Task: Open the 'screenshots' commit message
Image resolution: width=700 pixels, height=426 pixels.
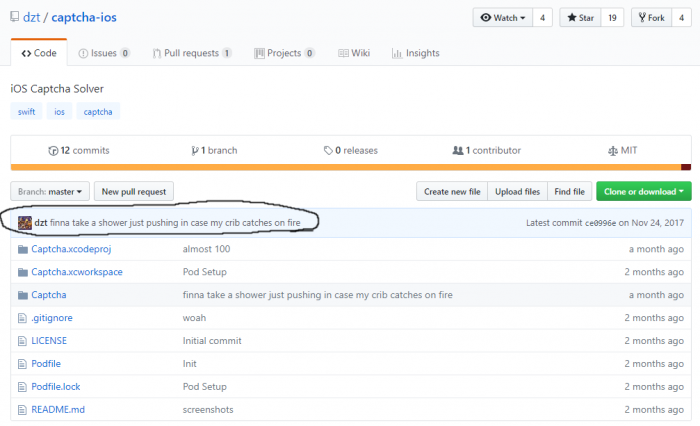Action: [x=208, y=409]
